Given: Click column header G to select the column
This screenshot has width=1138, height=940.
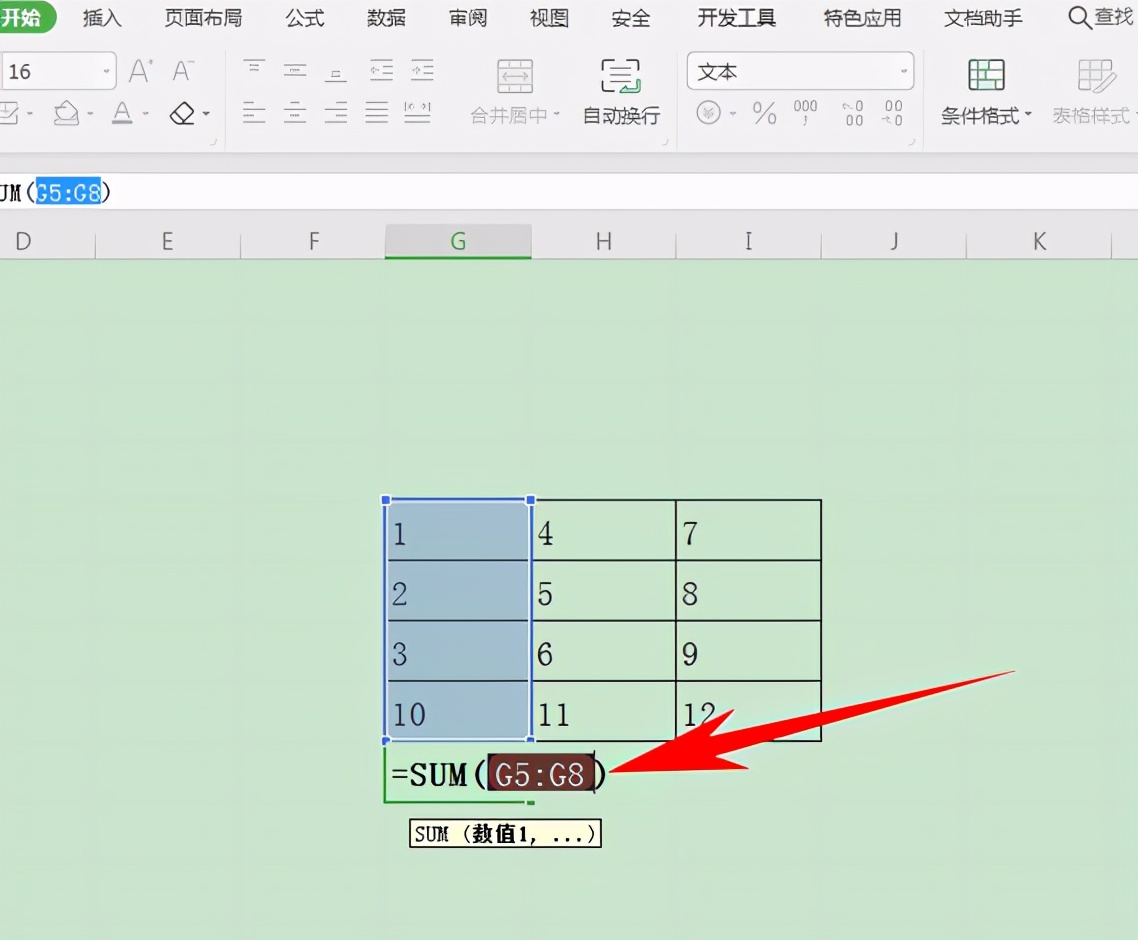Looking at the screenshot, I should [x=457, y=241].
